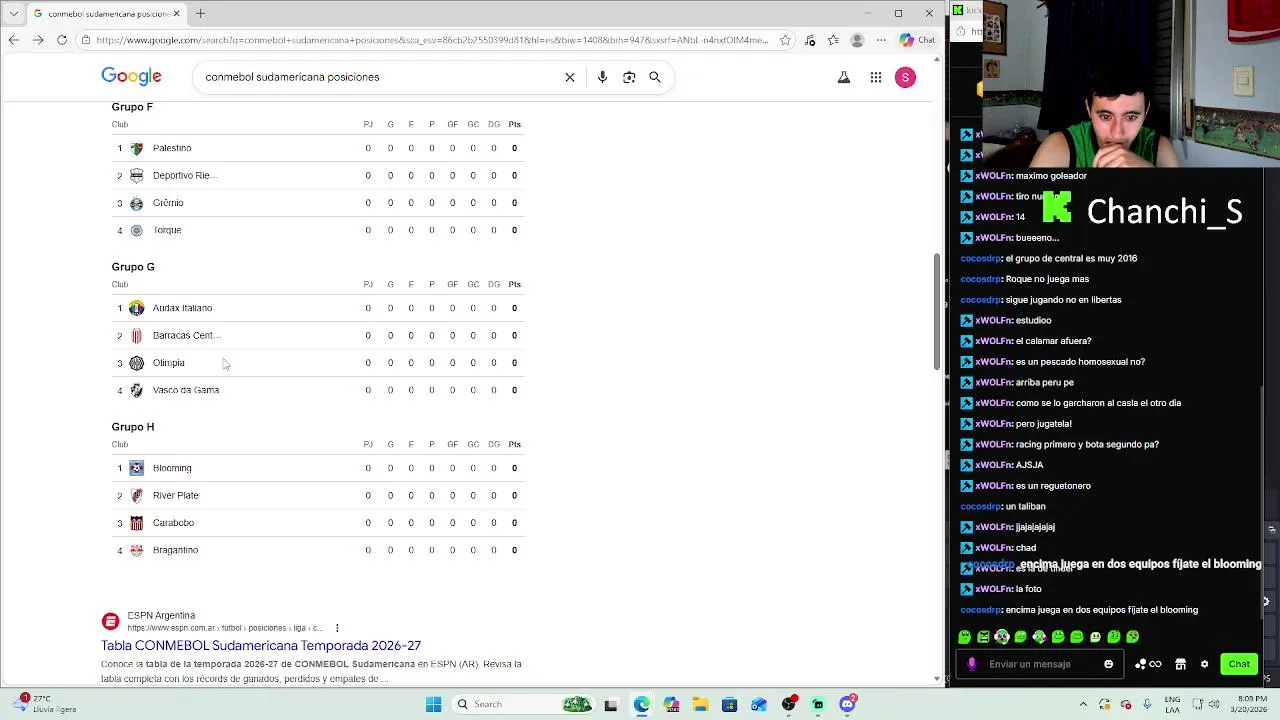Viewport: 1280px width, 720px height.
Task: Click the Google logo
Action: tap(131, 77)
